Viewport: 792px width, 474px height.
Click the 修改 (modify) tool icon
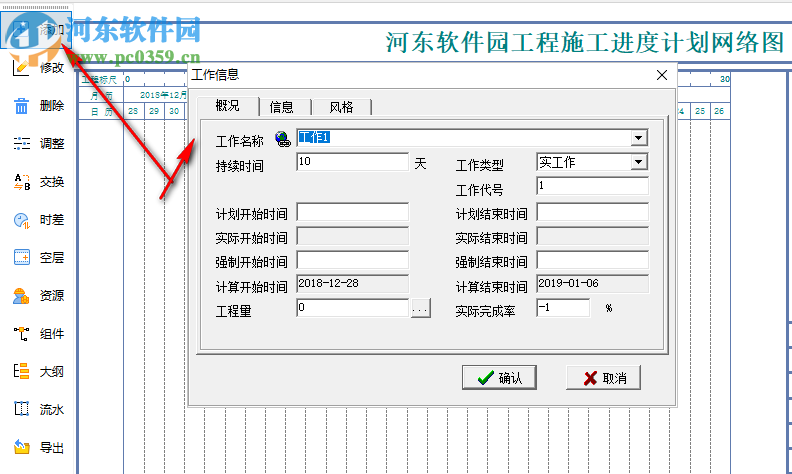(x=21, y=67)
